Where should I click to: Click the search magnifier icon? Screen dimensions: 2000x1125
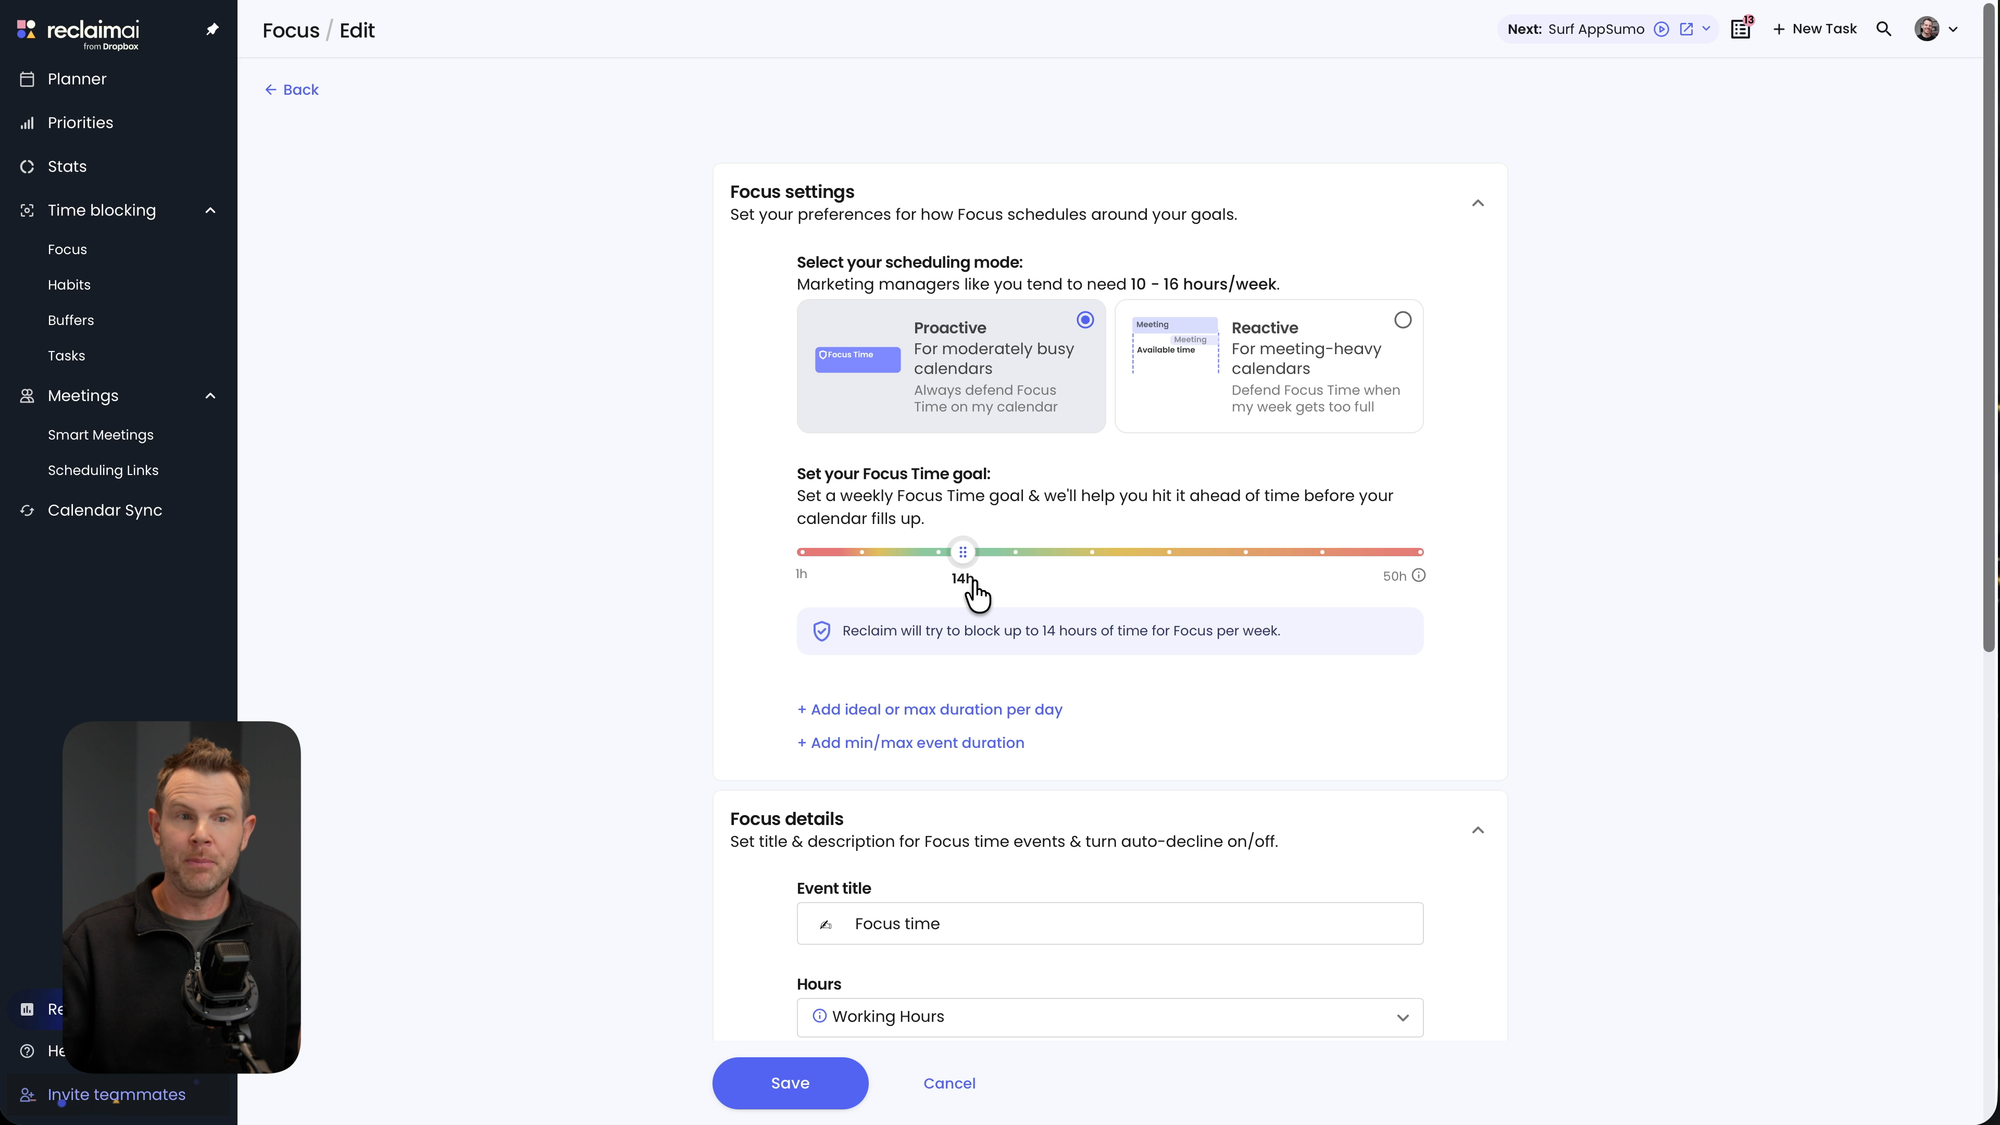point(1883,29)
